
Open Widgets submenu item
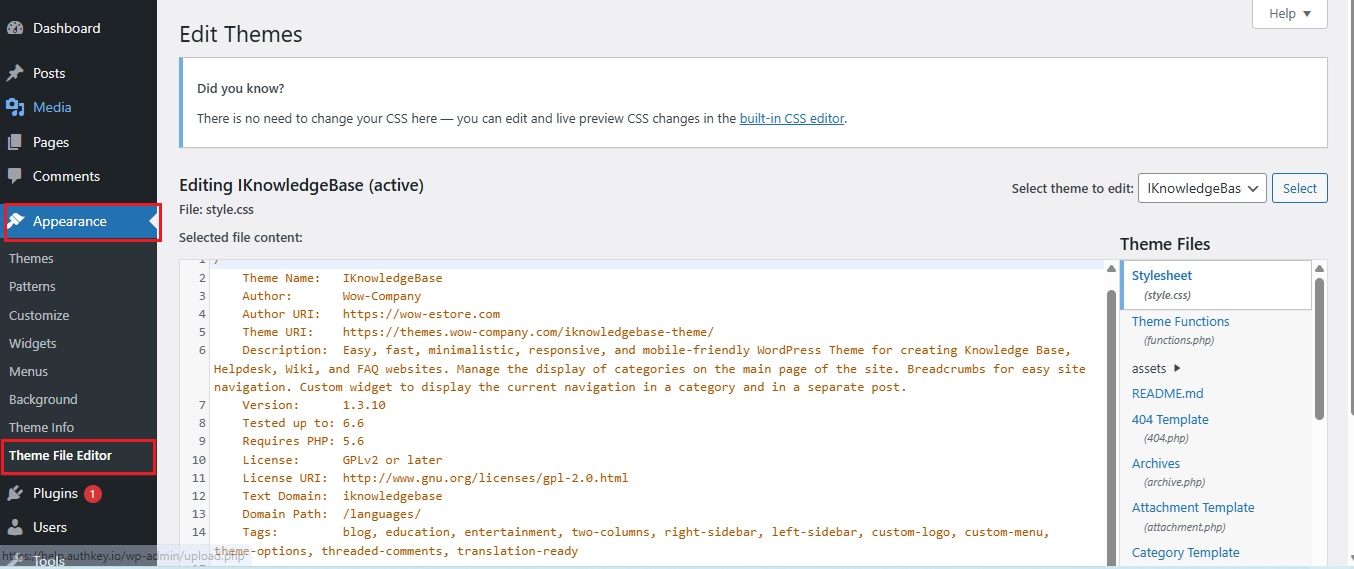(x=33, y=343)
